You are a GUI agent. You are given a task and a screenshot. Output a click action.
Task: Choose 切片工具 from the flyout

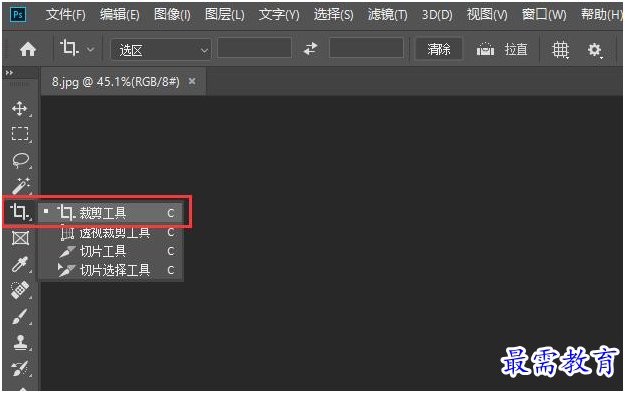point(111,251)
